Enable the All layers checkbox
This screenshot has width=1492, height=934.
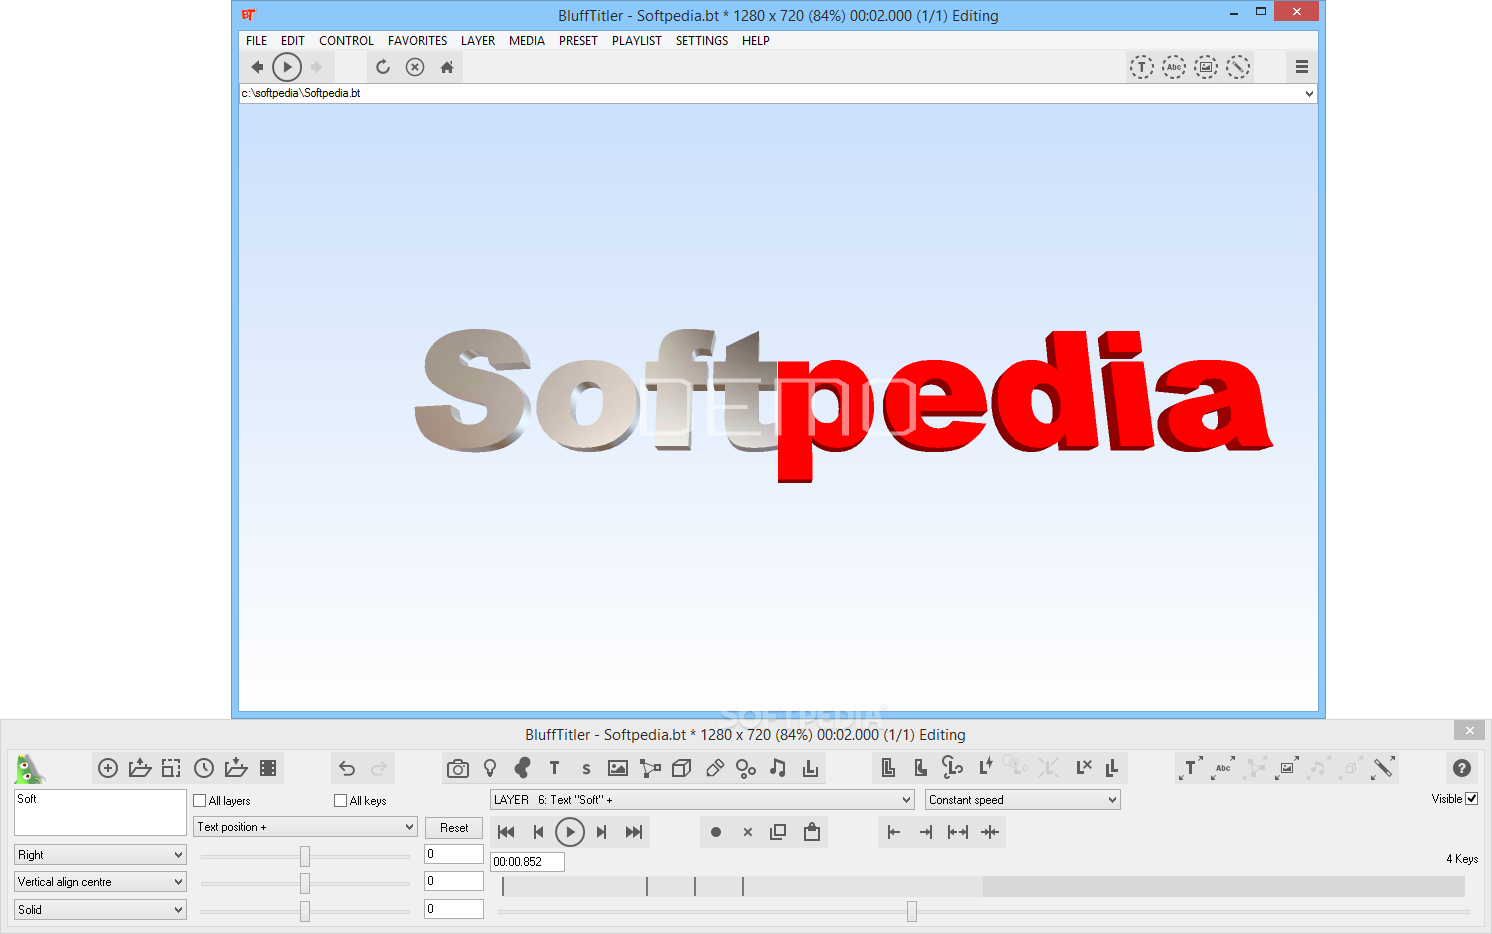tap(200, 801)
